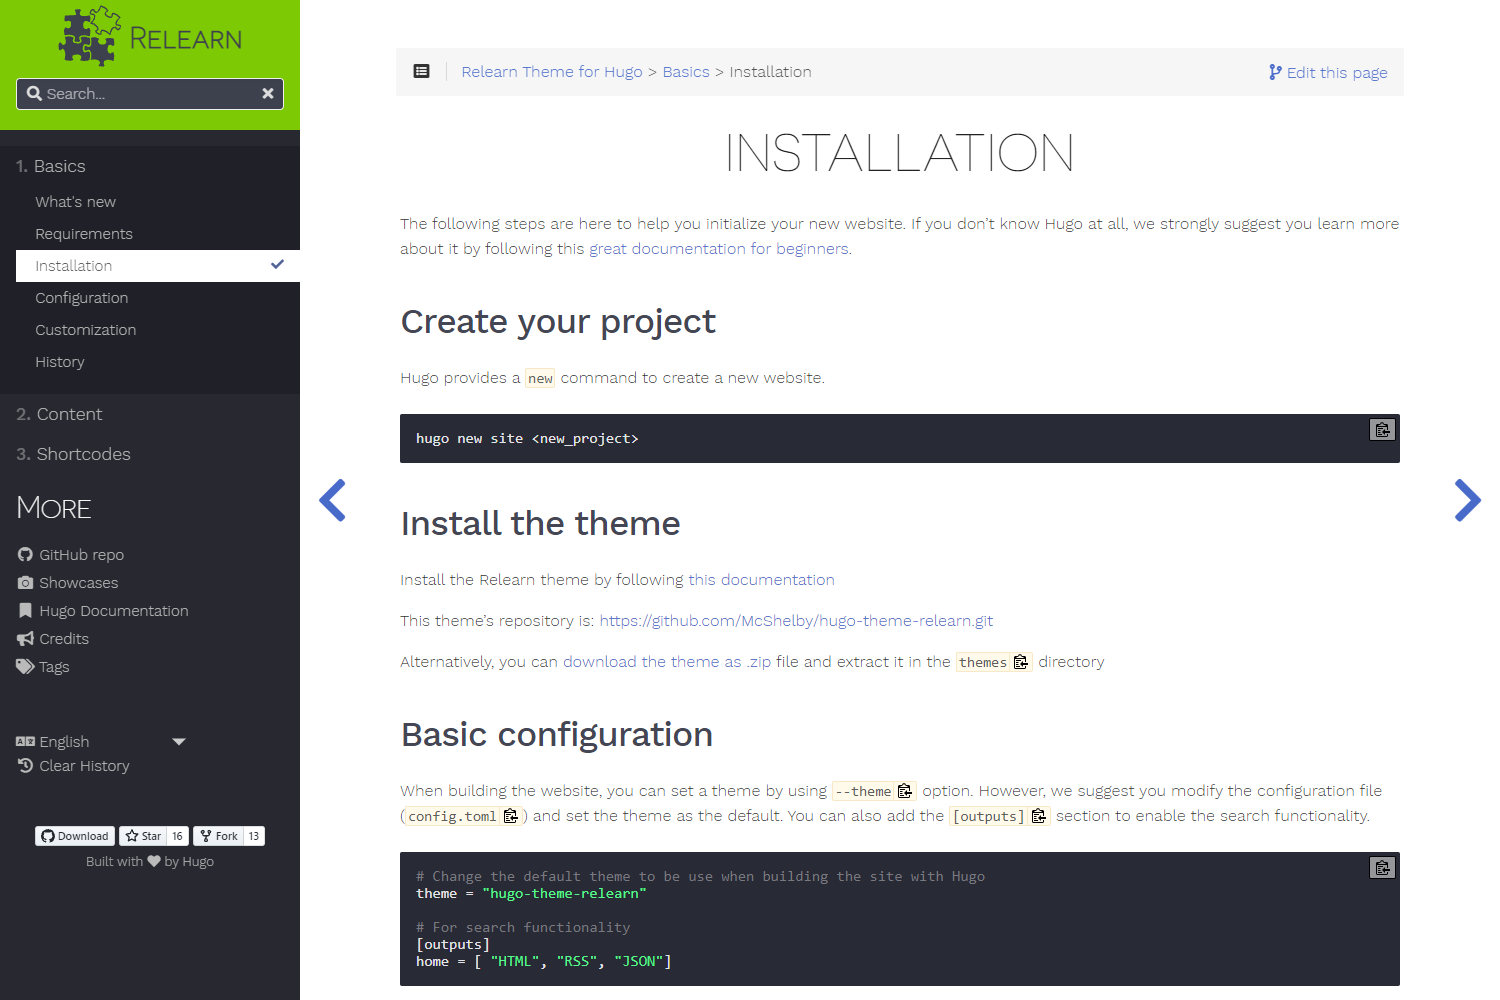Viewport: 1500px width, 1000px height.
Task: Open this documentation link
Action: coord(761,580)
